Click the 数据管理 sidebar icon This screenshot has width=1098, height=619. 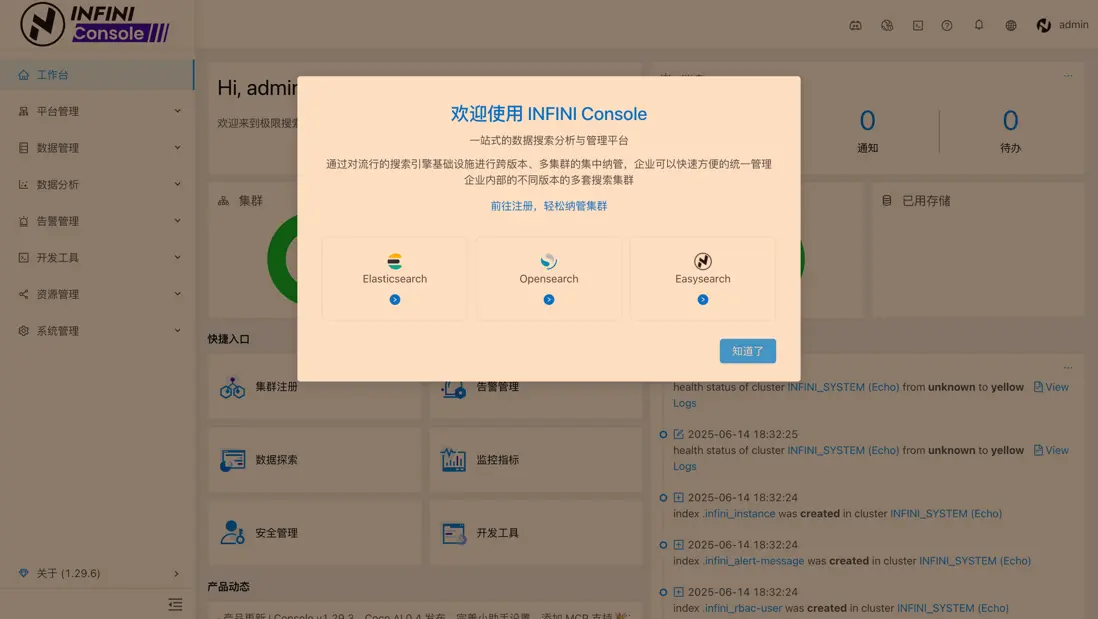point(23,148)
